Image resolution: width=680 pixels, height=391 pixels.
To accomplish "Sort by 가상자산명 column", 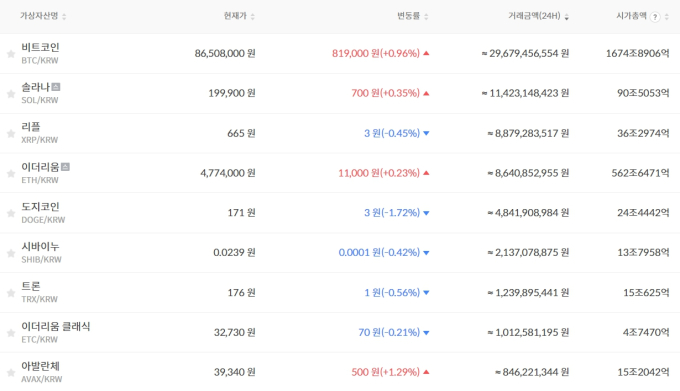I will [x=43, y=16].
